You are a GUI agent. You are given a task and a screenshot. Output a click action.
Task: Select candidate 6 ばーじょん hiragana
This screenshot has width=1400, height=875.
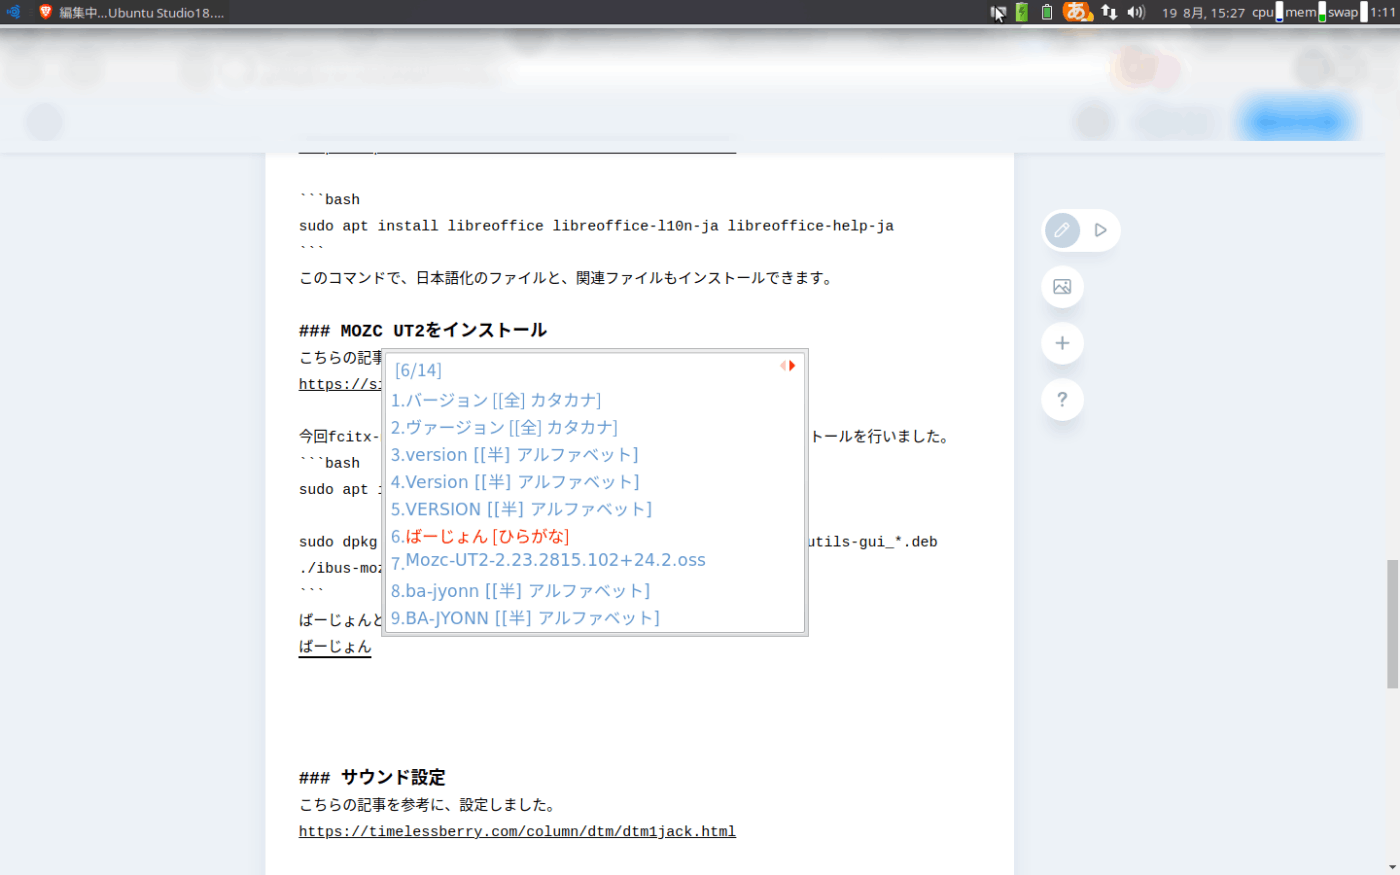coord(480,536)
